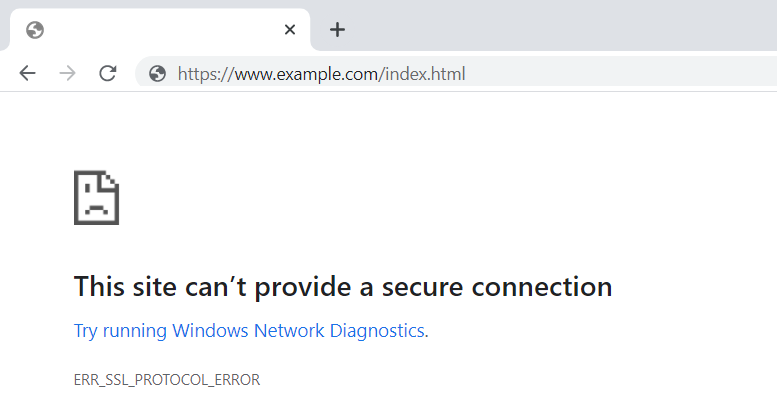
Task: Go back using the back arrow
Action: (x=27, y=73)
